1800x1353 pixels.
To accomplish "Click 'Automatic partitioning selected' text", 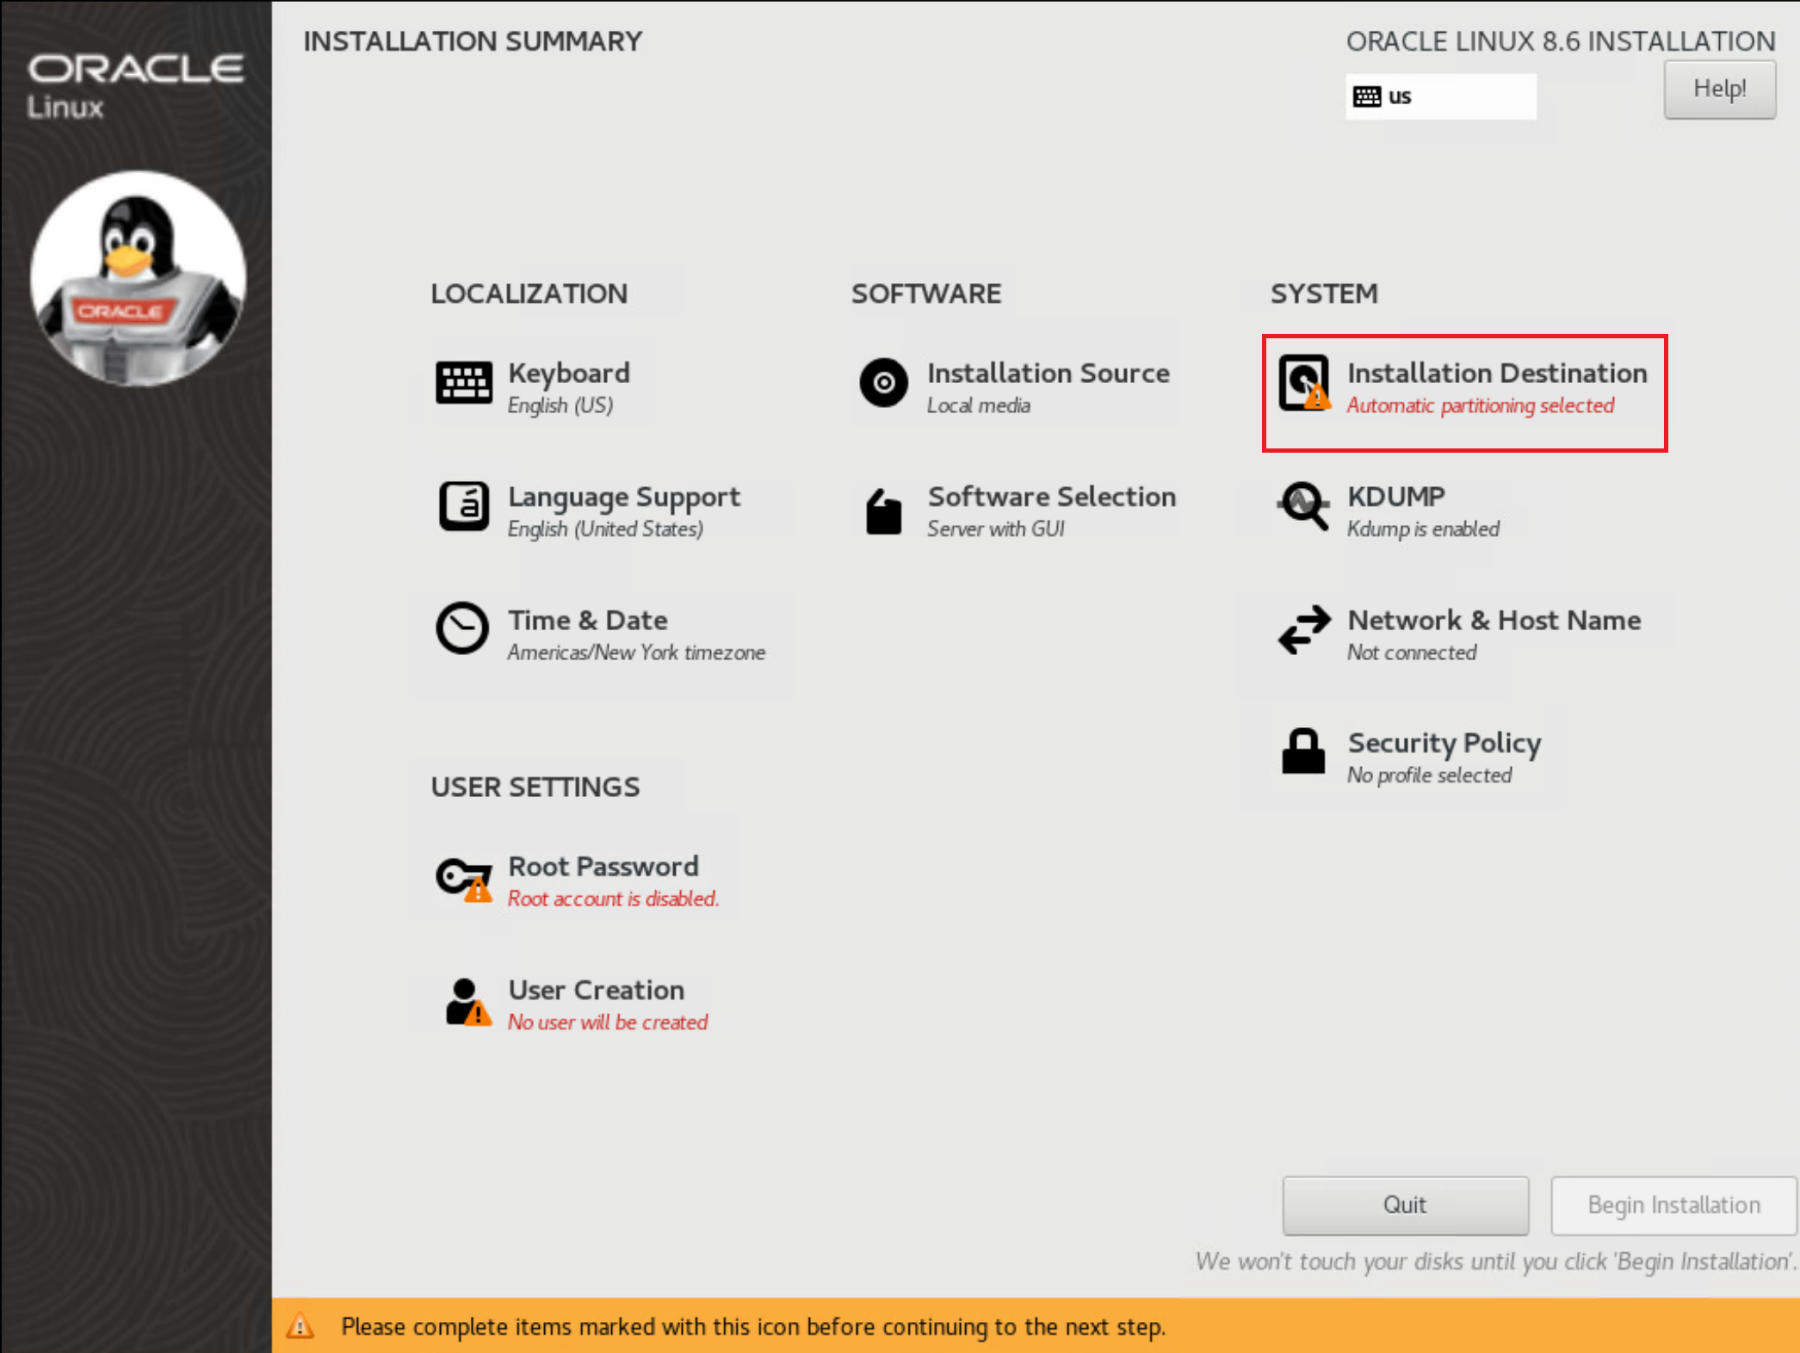I will click(x=1480, y=405).
